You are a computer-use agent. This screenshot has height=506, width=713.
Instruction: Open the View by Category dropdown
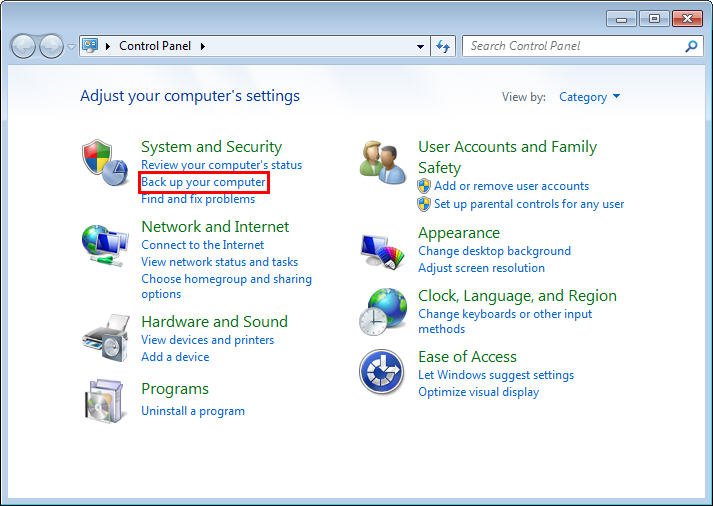pos(589,97)
